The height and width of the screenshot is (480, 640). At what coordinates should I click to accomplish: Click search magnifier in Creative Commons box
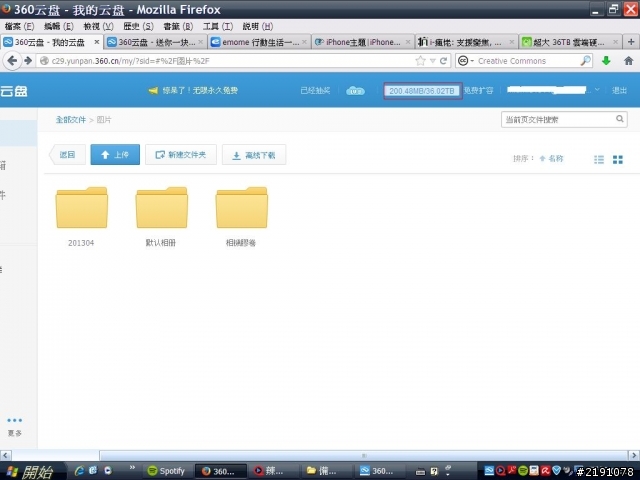pos(585,61)
